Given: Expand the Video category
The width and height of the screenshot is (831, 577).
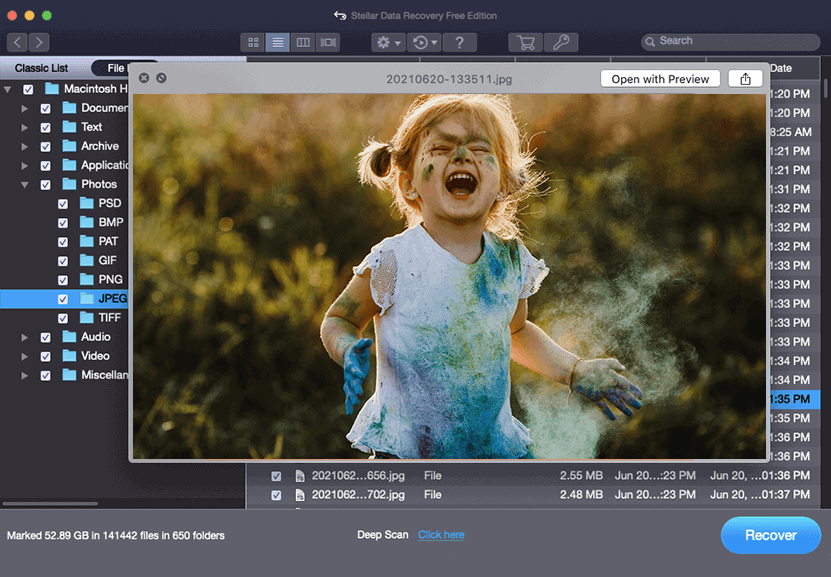Looking at the screenshot, I should [x=24, y=356].
